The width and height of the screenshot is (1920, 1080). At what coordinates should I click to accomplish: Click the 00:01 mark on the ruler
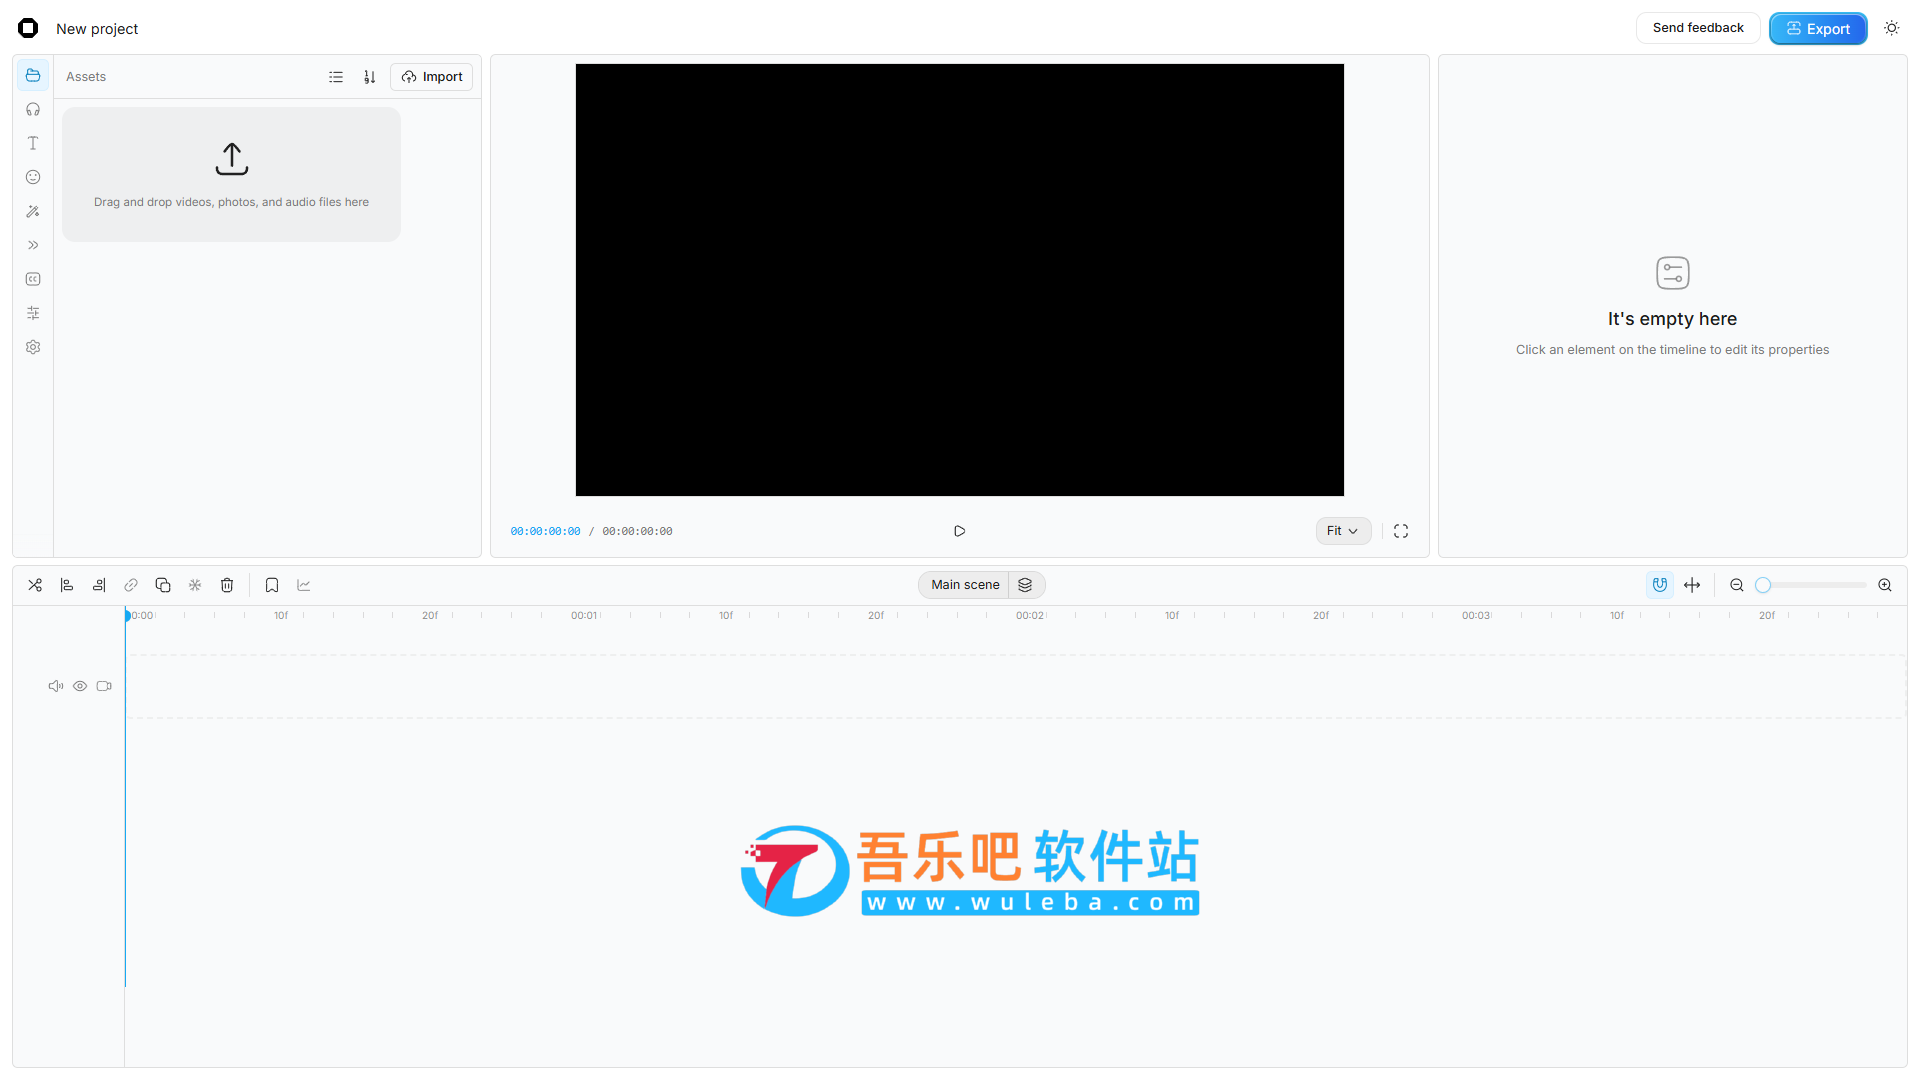click(x=584, y=616)
